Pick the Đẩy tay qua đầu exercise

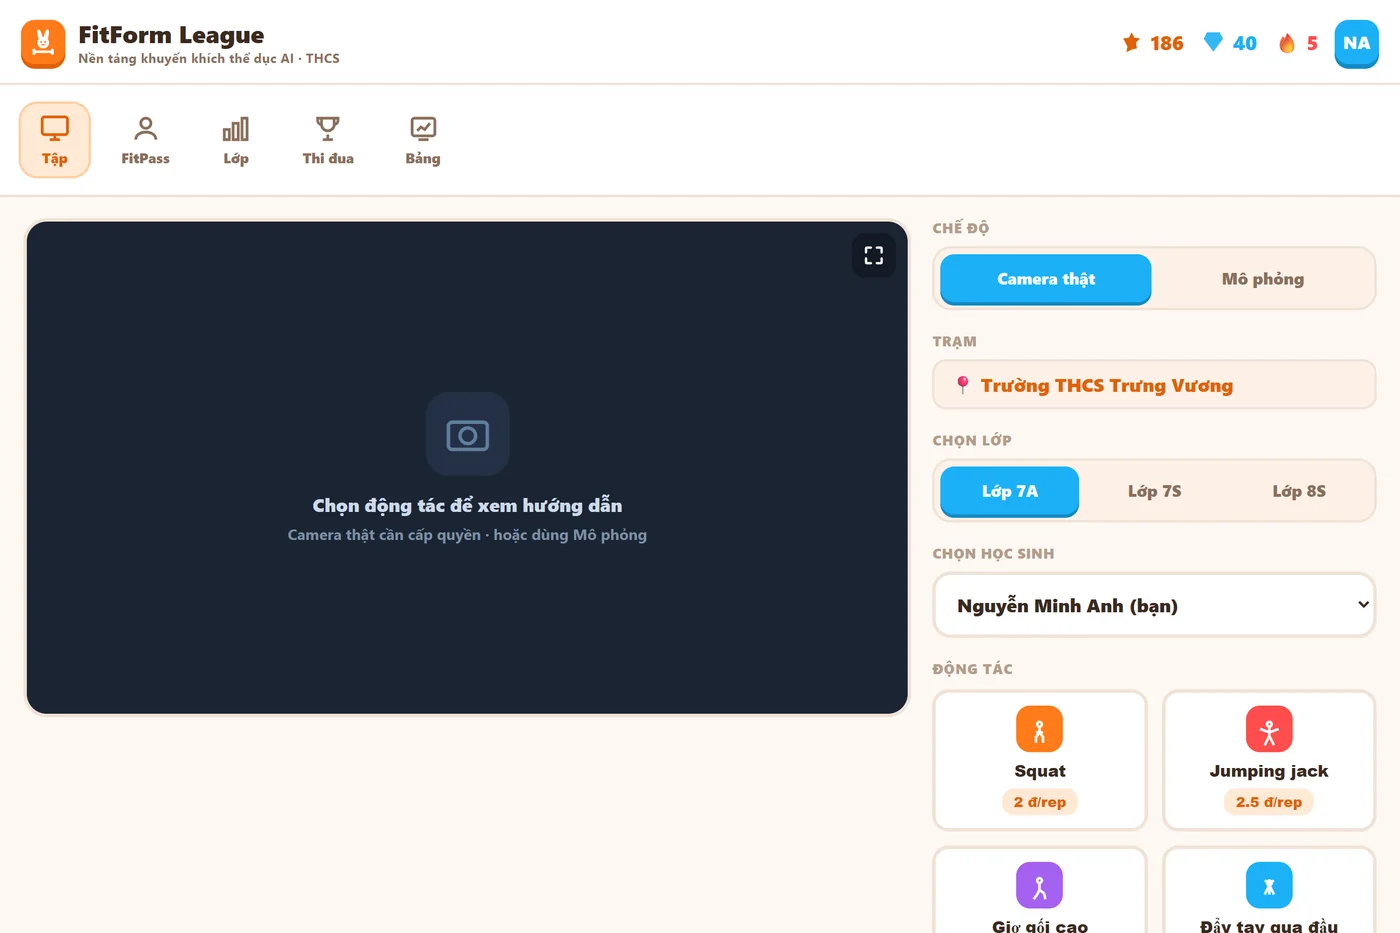(x=1269, y=890)
